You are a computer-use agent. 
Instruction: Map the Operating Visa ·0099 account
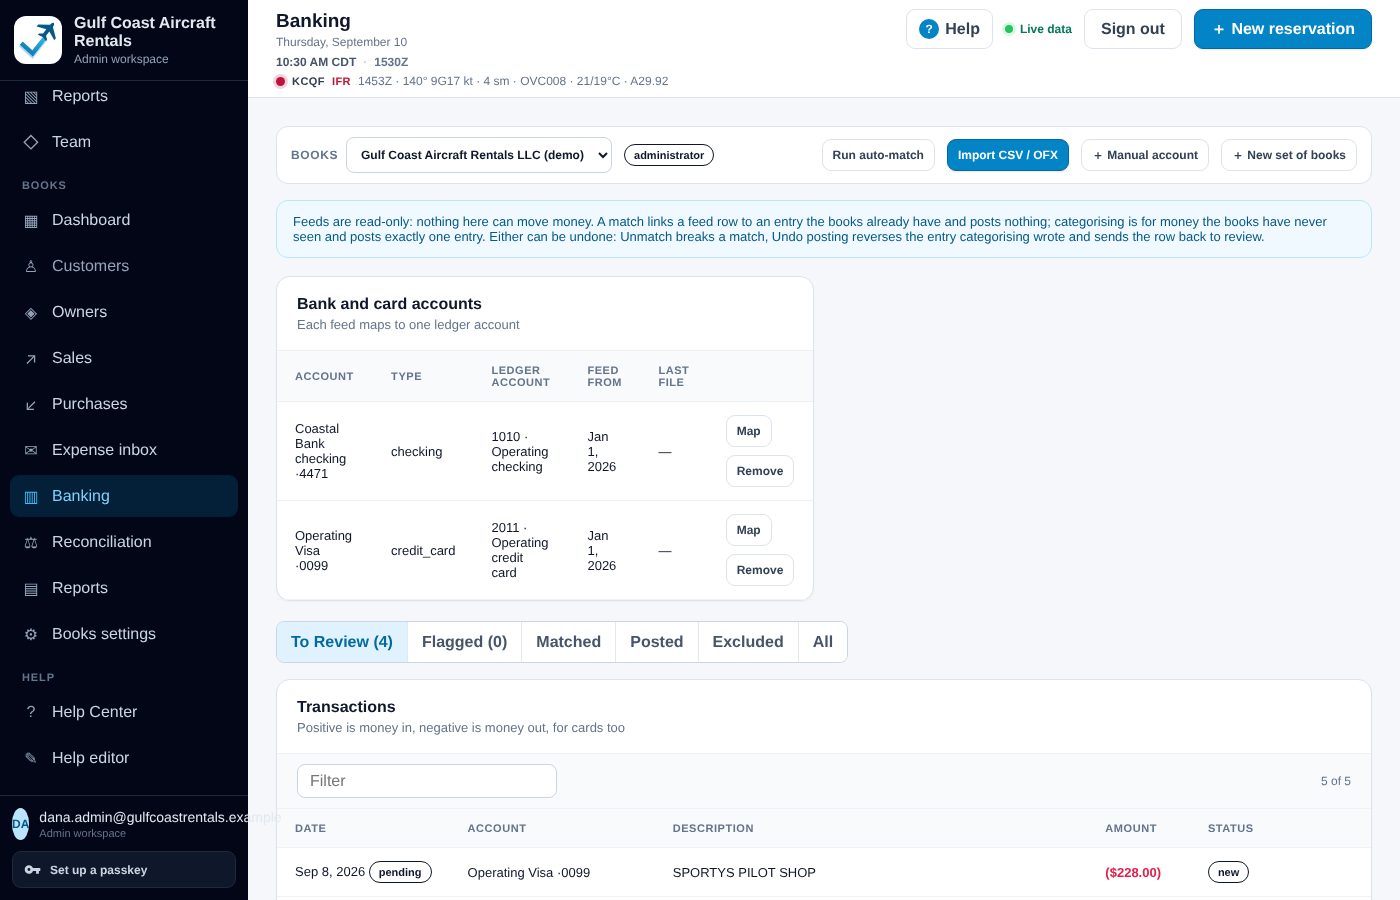tap(749, 530)
